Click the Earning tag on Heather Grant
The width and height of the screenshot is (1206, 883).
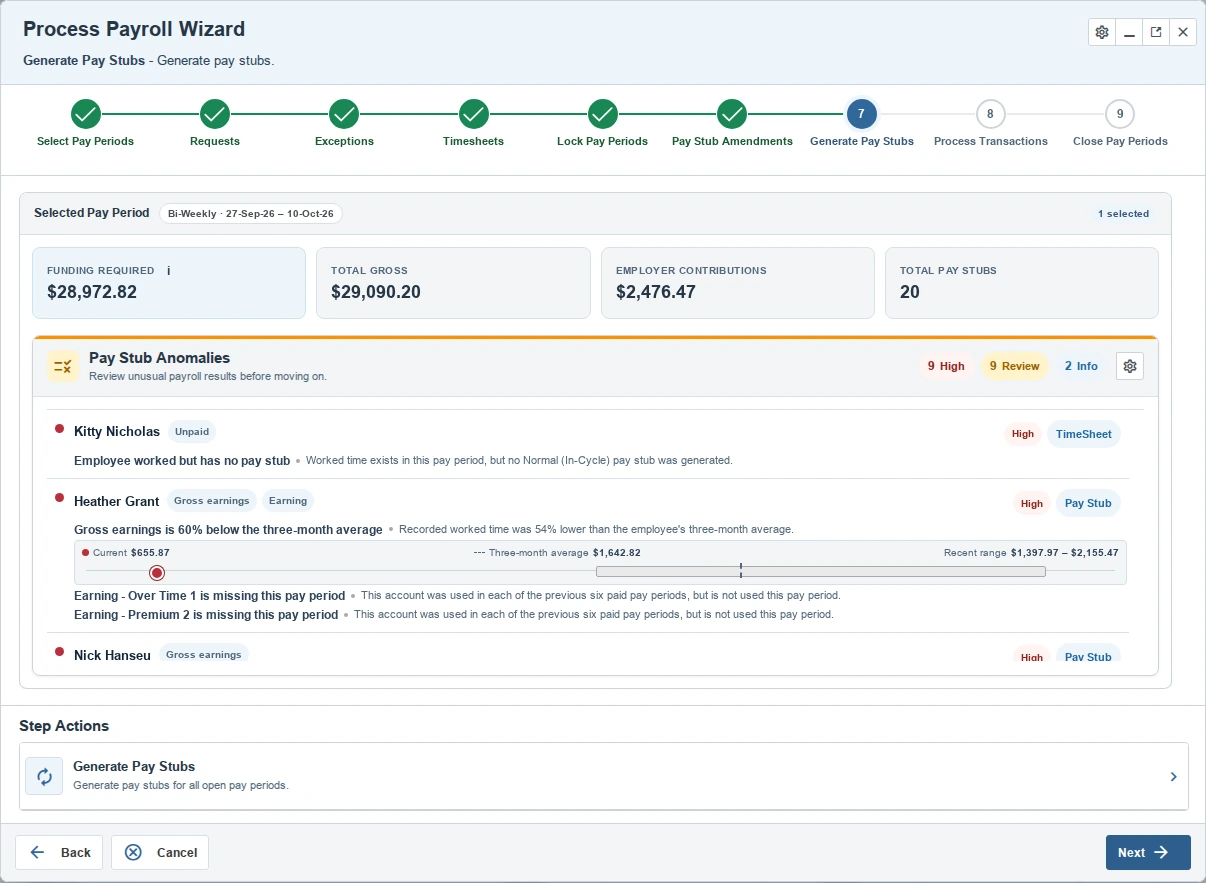(x=288, y=501)
